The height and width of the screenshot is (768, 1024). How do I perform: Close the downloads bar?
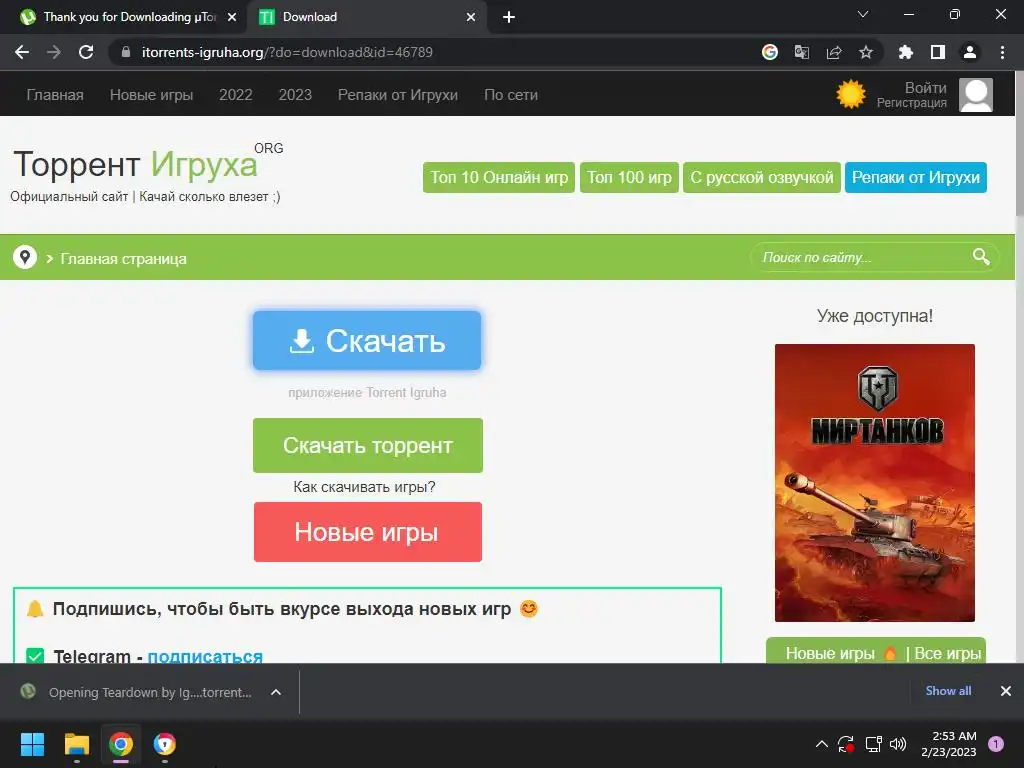(1006, 691)
